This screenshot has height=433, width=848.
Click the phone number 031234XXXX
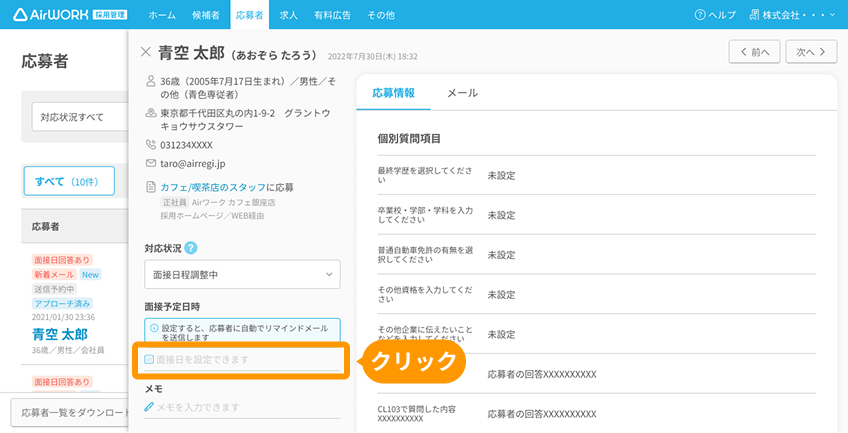[x=186, y=145]
